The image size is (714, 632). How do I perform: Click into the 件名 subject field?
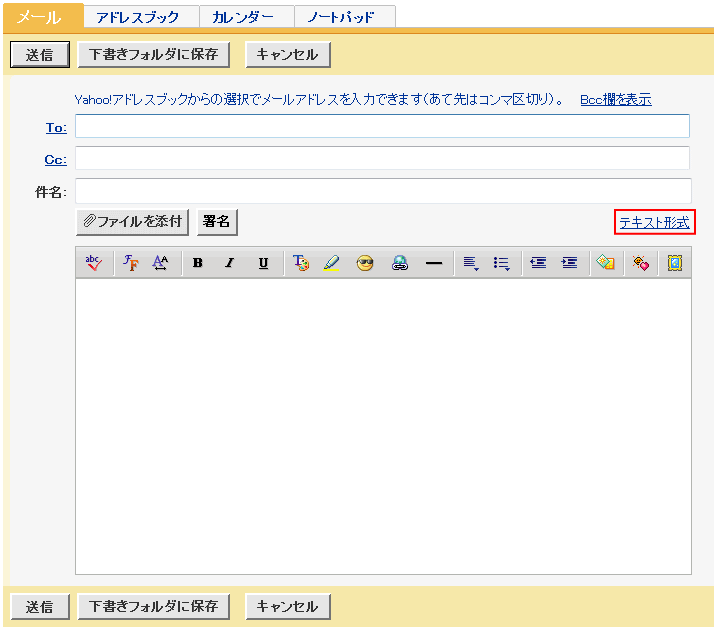(383, 191)
